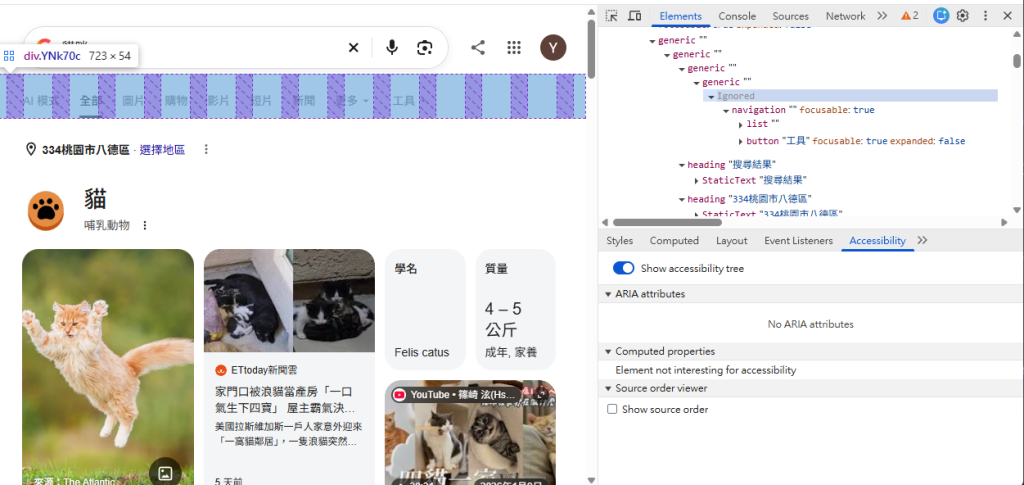Open the Computed pane
Screen dimensions: 1024x485
click(x=674, y=241)
